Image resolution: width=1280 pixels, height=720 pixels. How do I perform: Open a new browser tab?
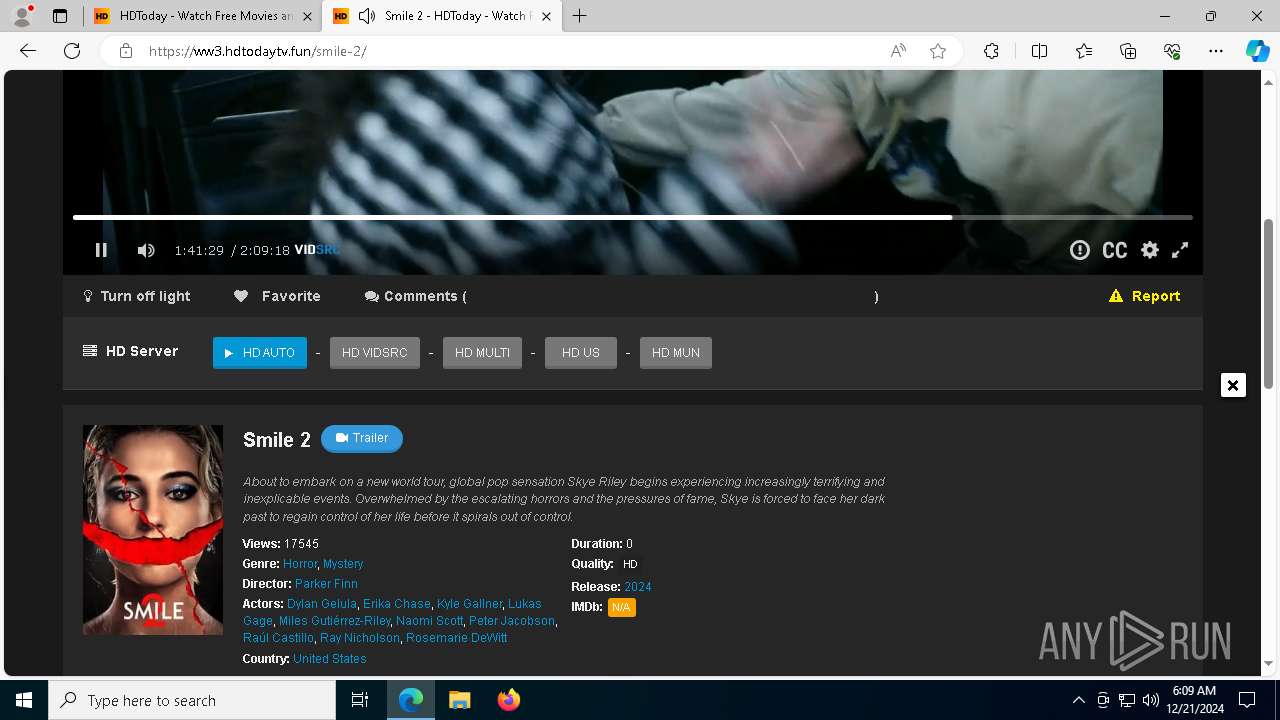coord(579,16)
